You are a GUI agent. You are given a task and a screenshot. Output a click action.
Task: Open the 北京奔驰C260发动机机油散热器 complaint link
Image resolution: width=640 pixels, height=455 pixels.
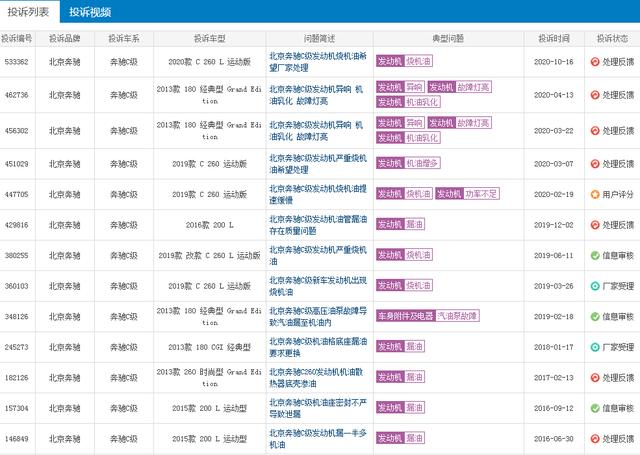(316, 378)
